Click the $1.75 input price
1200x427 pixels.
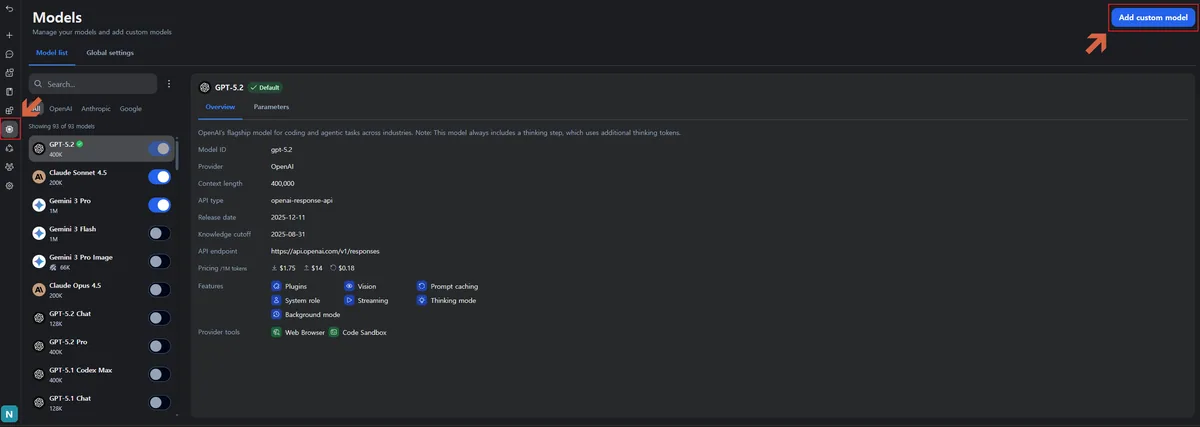click(287, 268)
